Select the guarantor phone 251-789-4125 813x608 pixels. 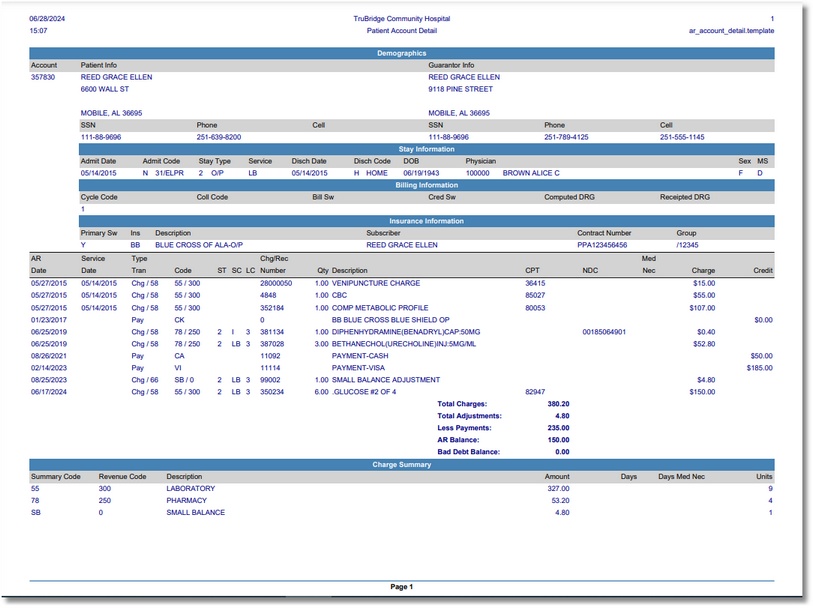566,137
